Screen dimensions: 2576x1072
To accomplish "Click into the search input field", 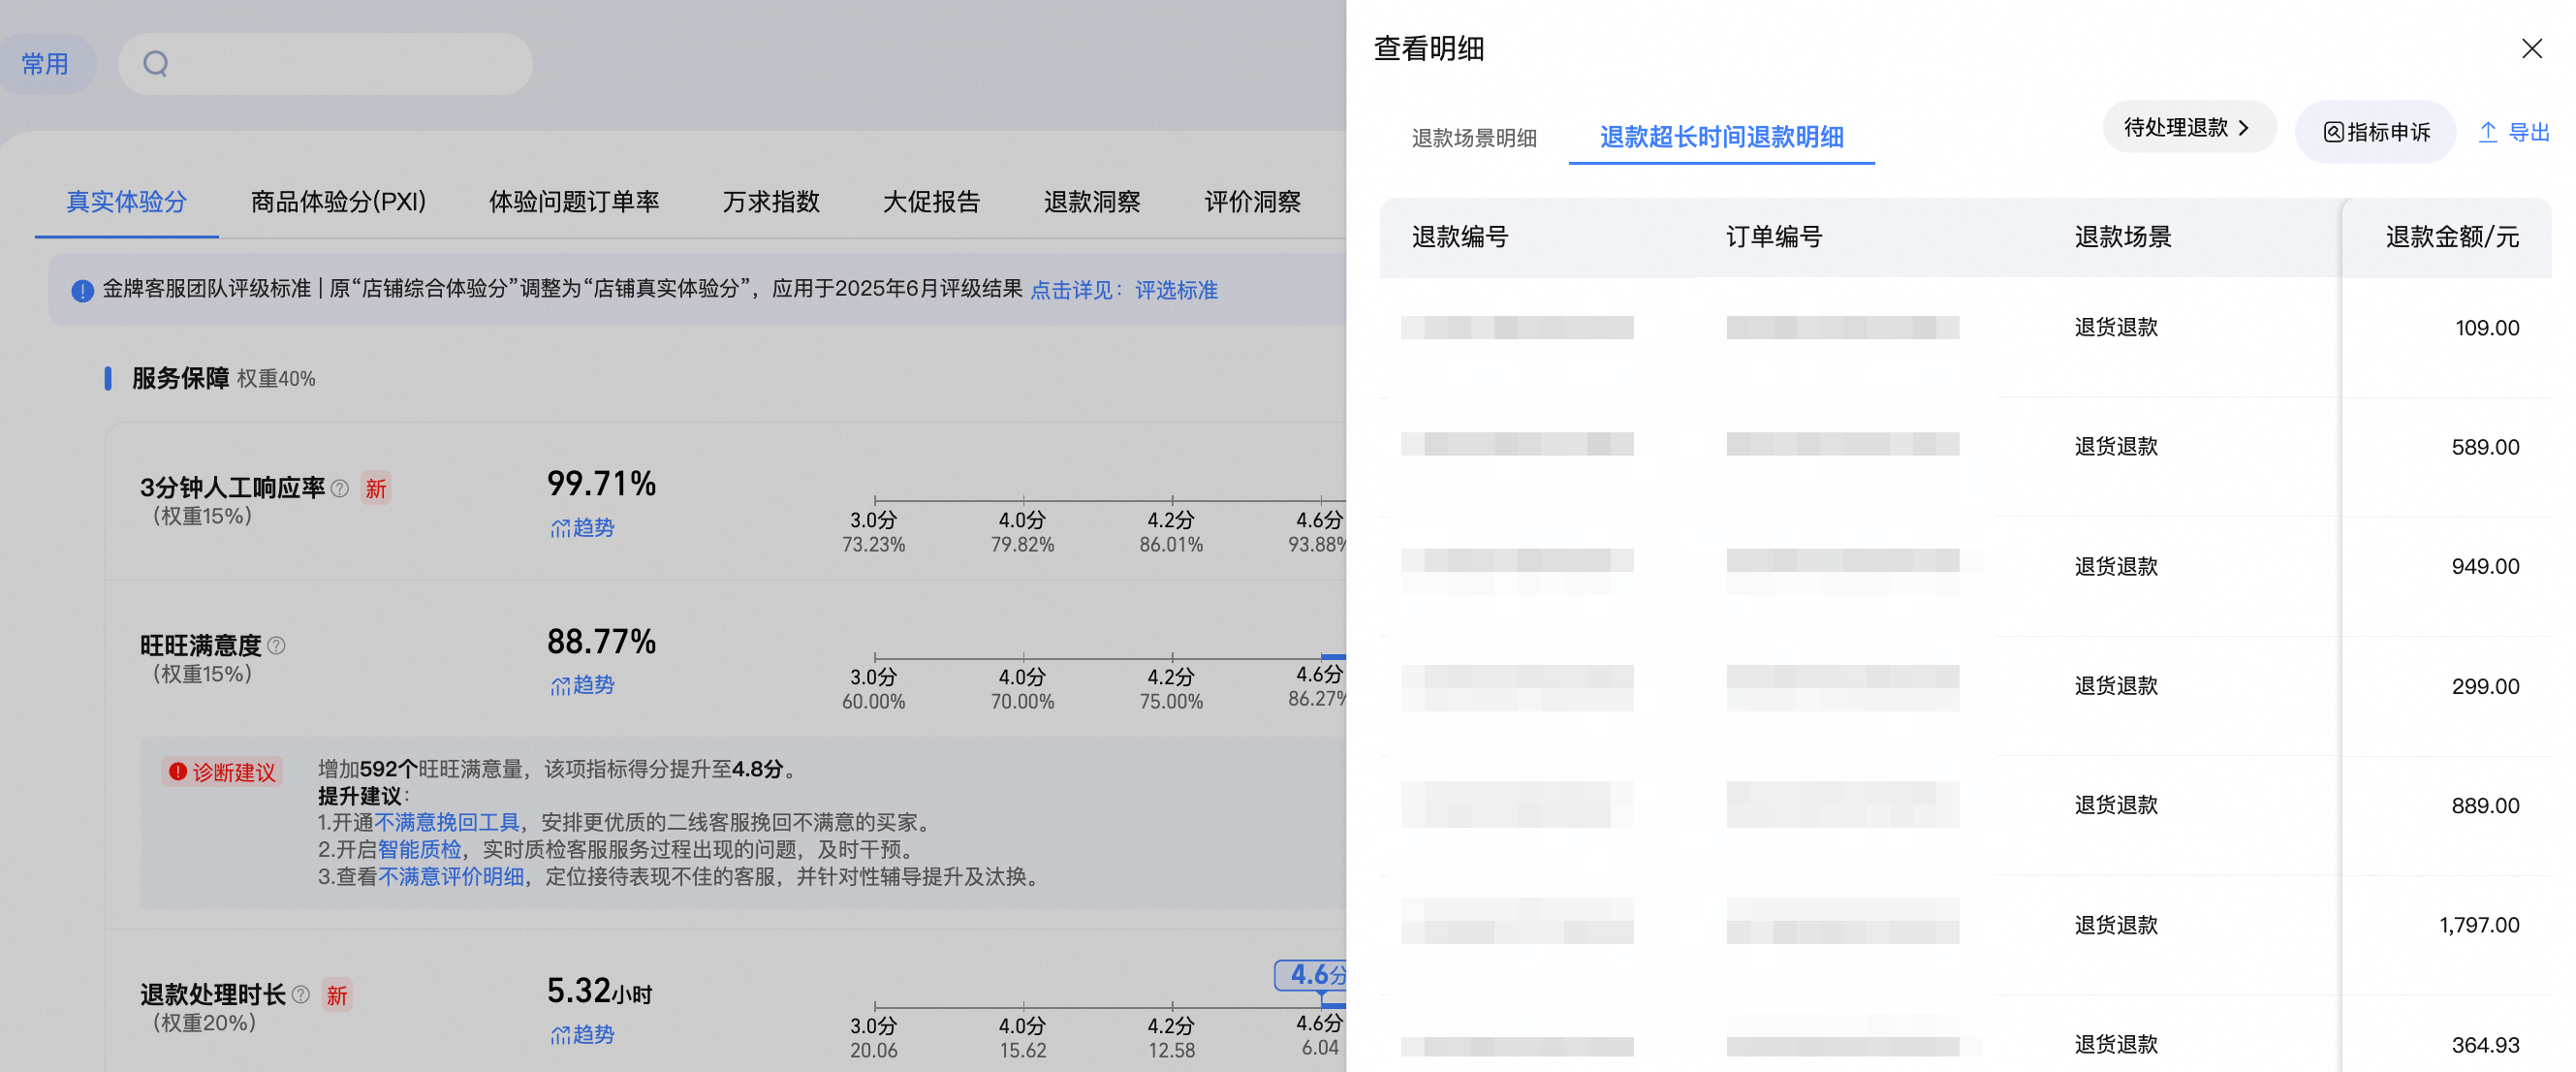I will coord(325,64).
